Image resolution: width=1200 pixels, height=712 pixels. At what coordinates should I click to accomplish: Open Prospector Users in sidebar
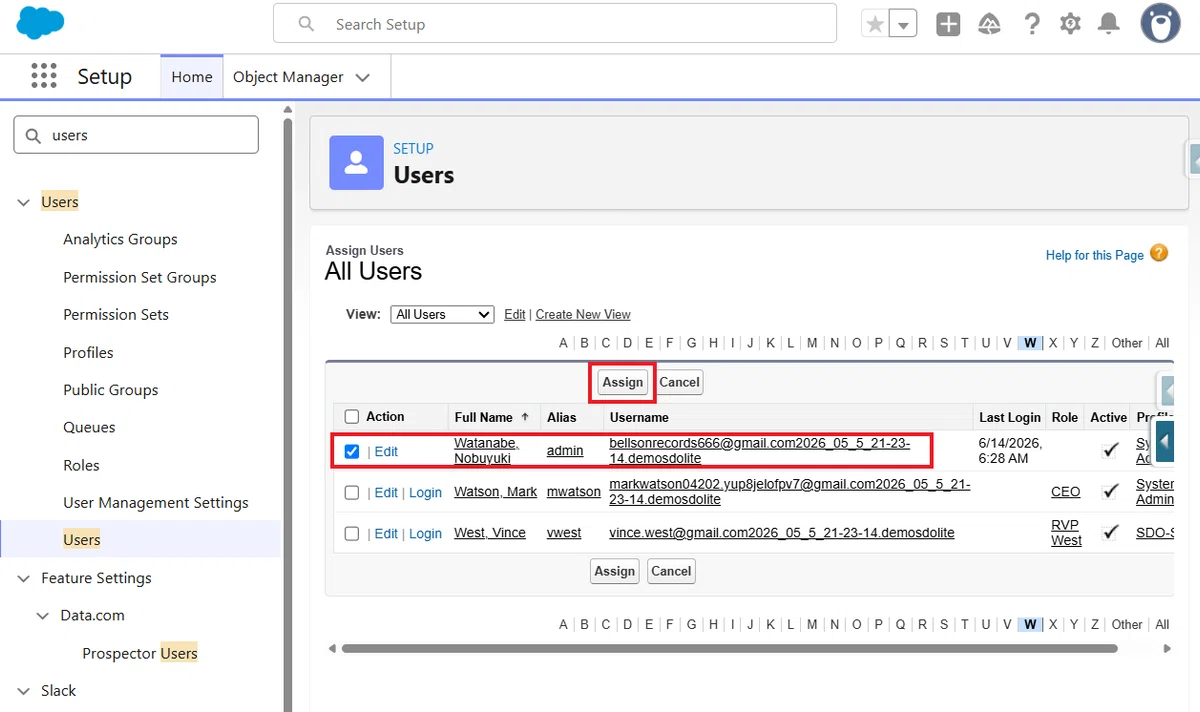[140, 653]
